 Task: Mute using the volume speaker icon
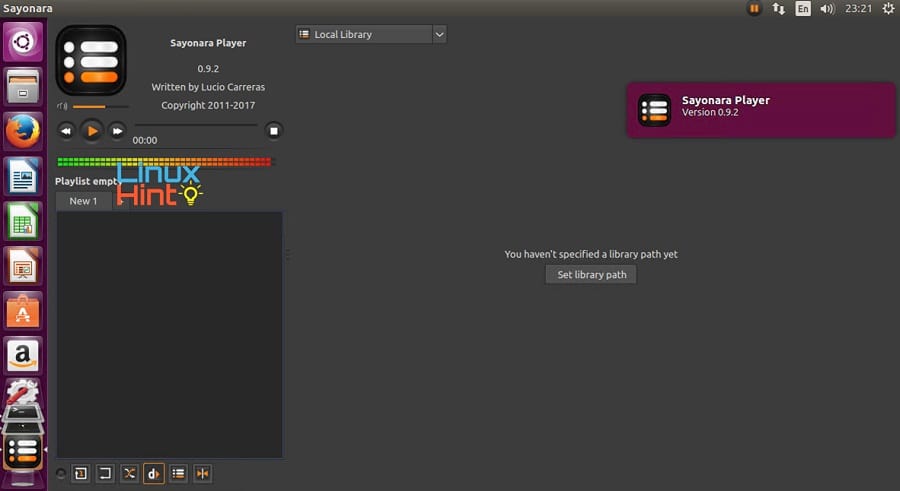(62, 106)
